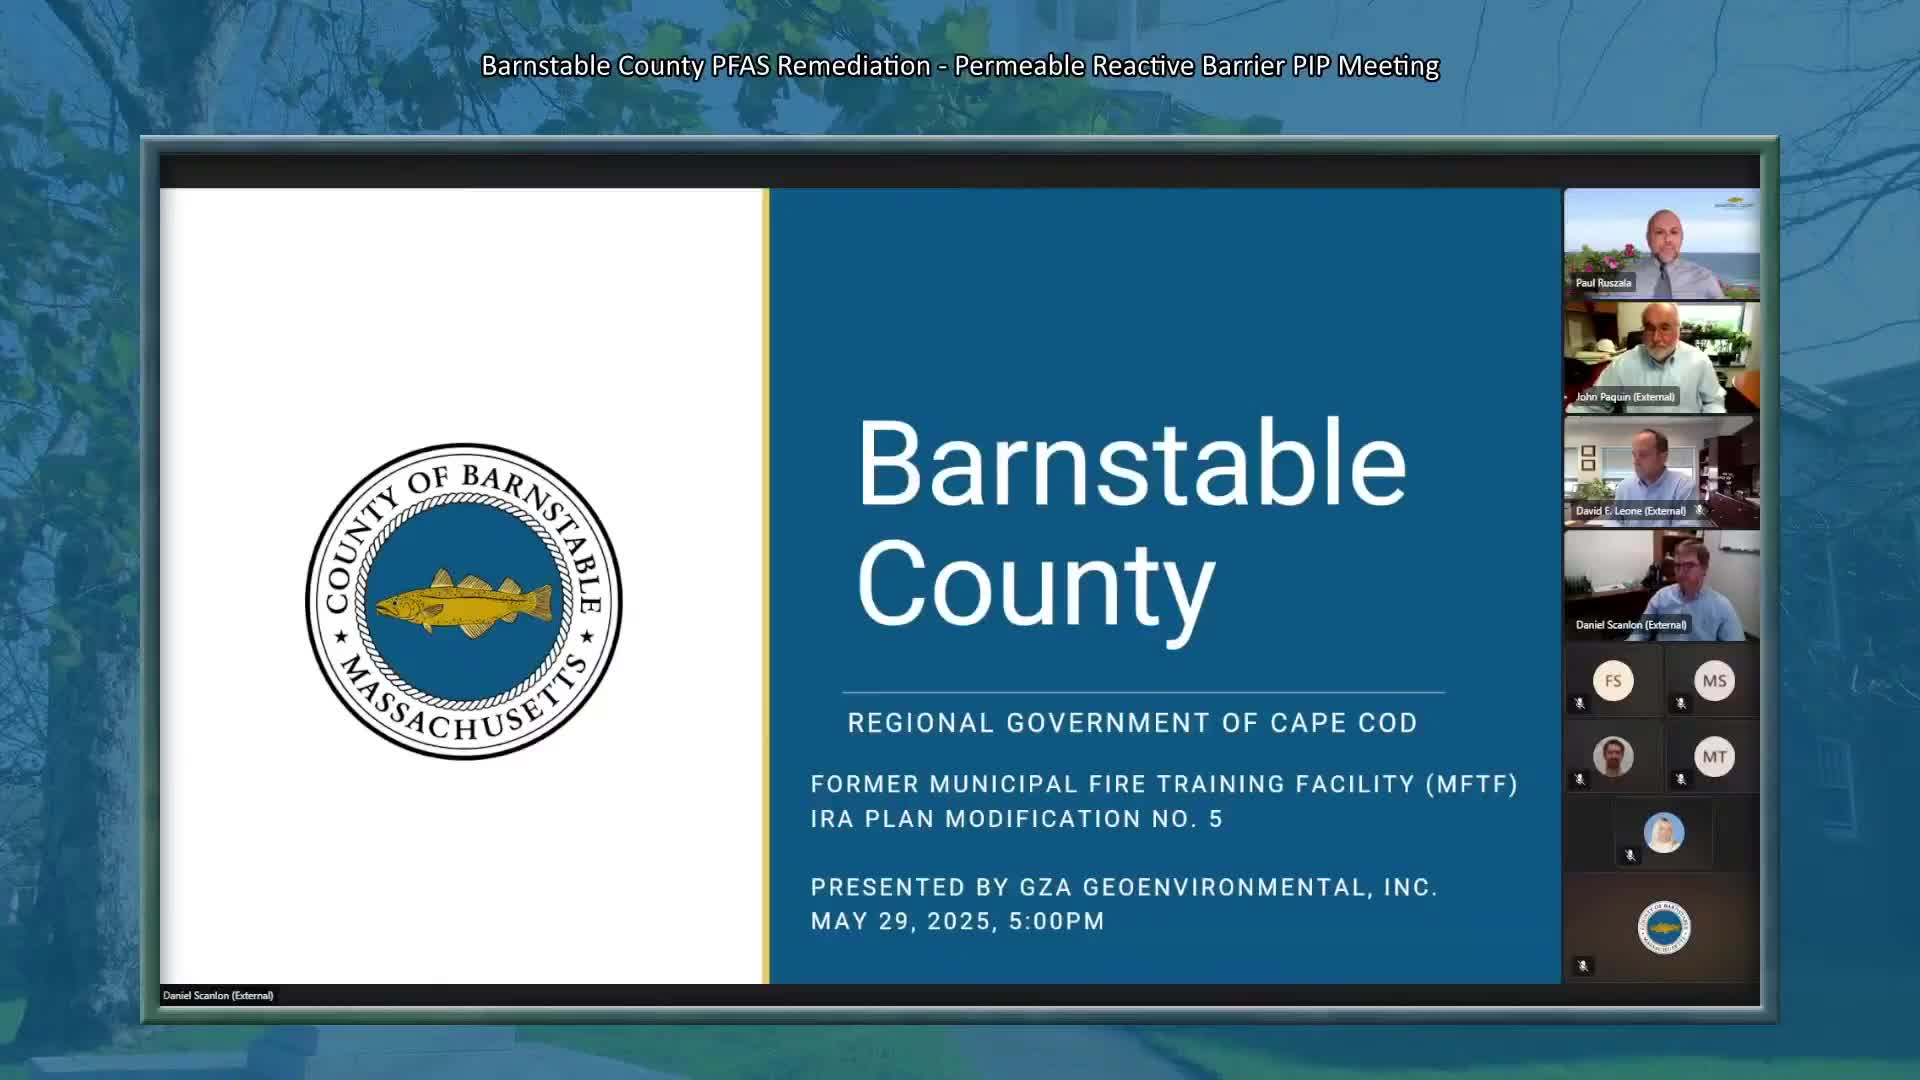Click the blonde woman's profile photo avatar
Screen dimensions: 1920x1080
[x=1664, y=832]
